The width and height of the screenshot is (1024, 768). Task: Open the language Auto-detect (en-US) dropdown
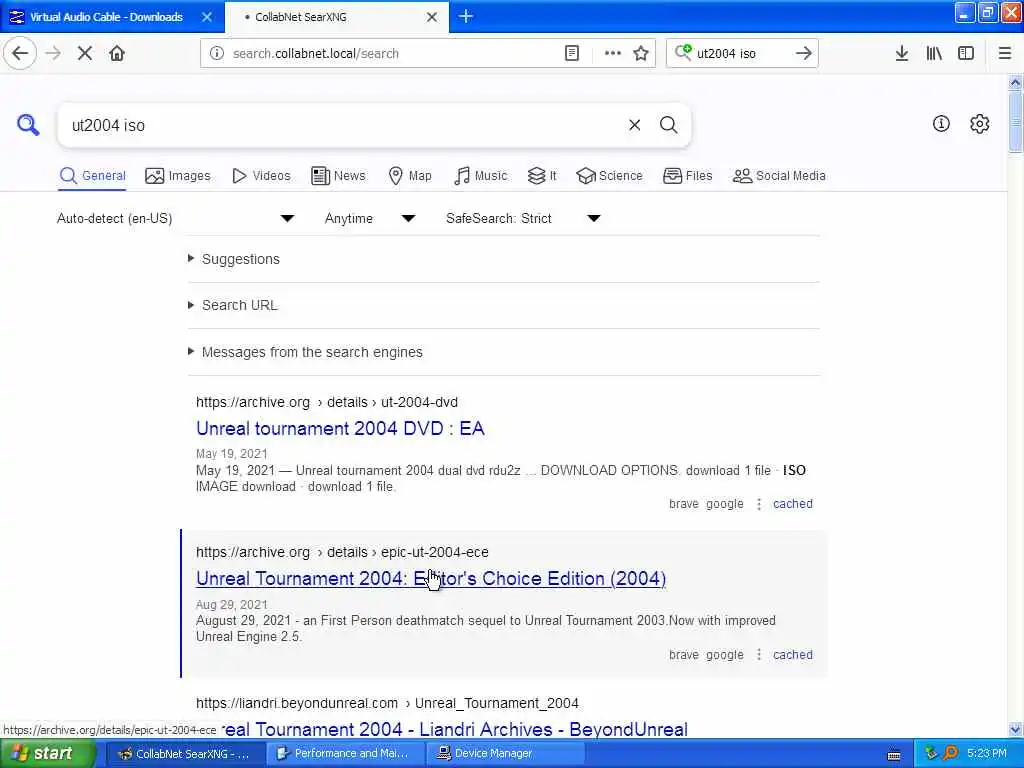pyautogui.click(x=175, y=218)
